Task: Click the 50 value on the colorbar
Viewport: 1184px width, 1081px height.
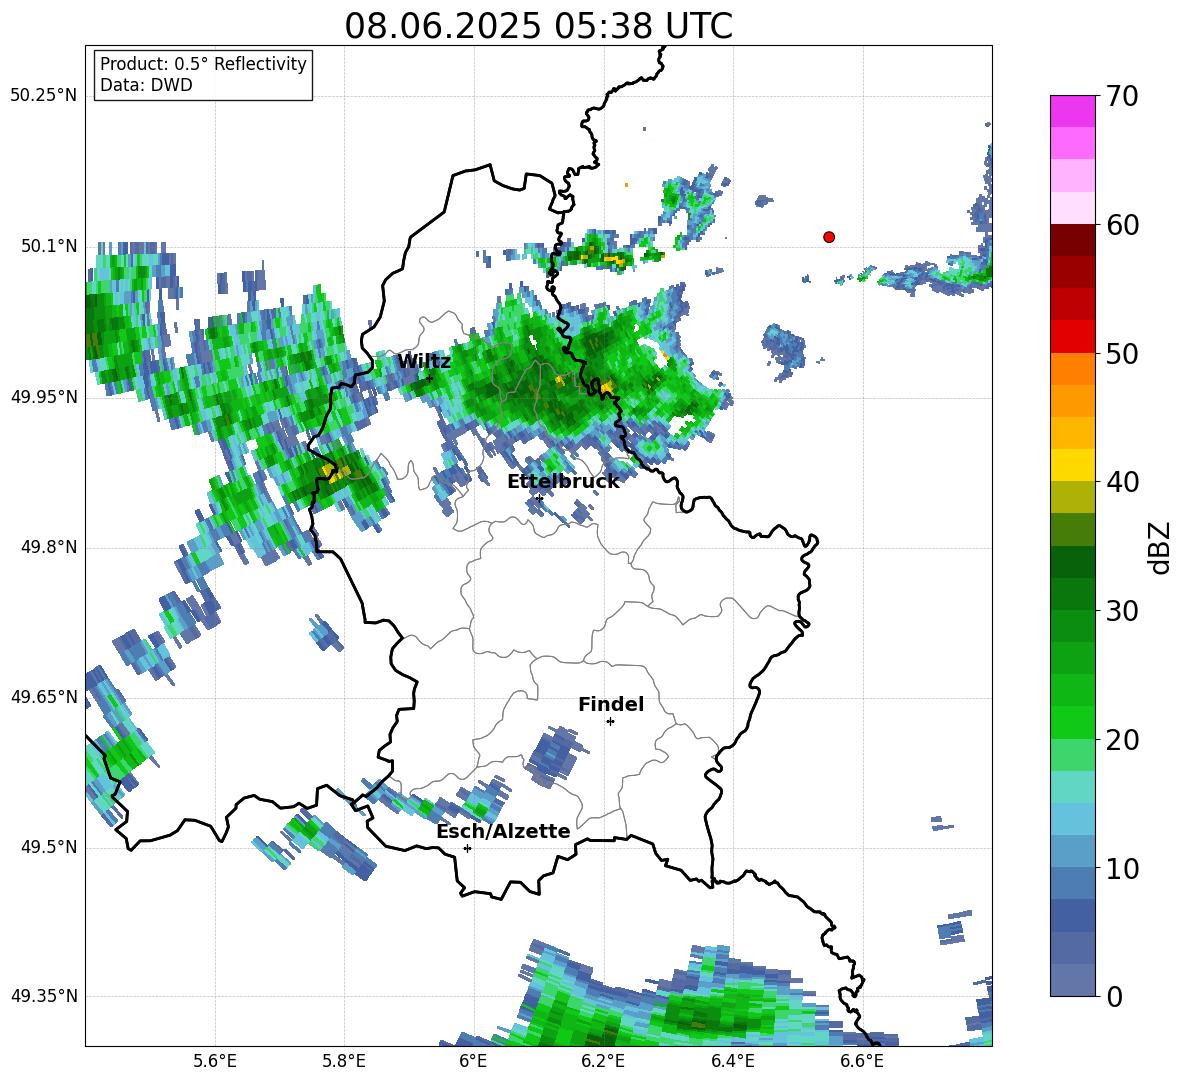Action: [1121, 354]
